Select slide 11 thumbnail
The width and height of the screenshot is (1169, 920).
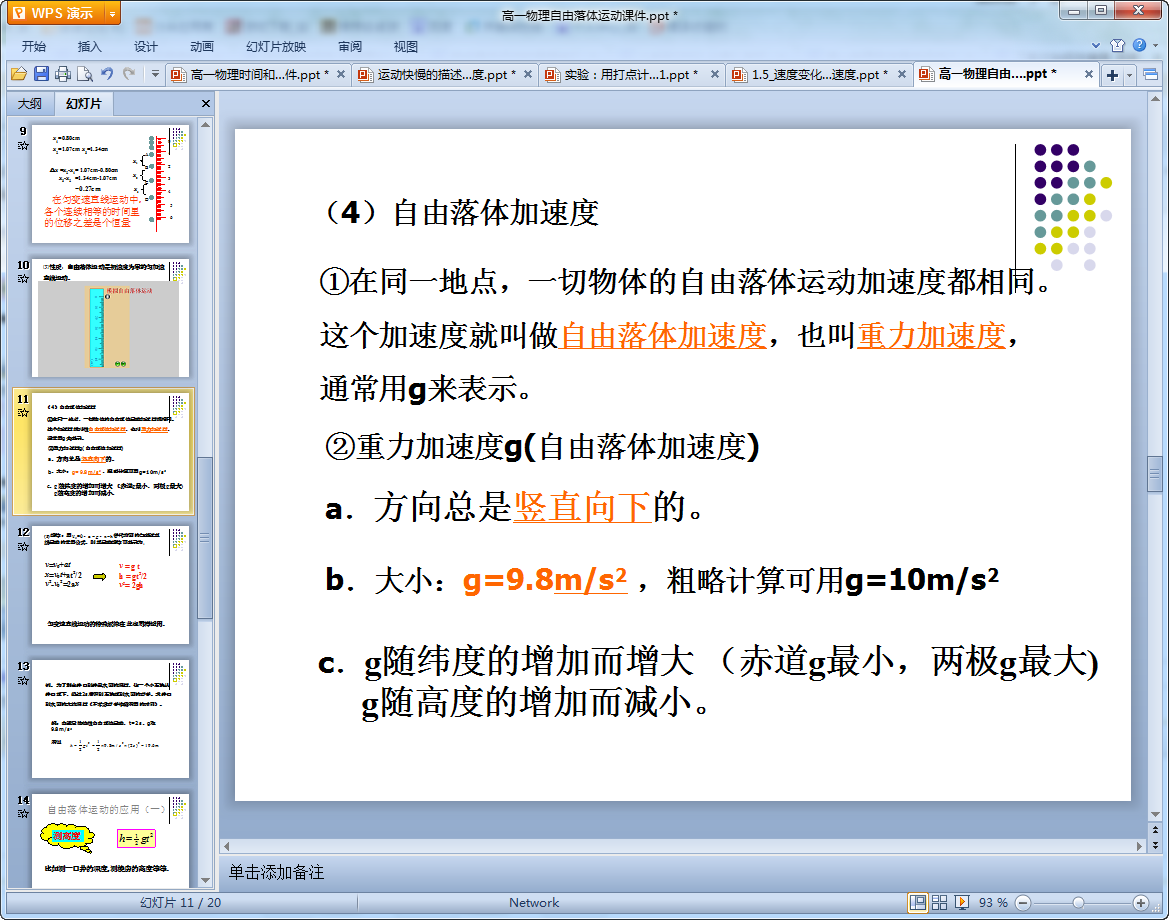110,452
